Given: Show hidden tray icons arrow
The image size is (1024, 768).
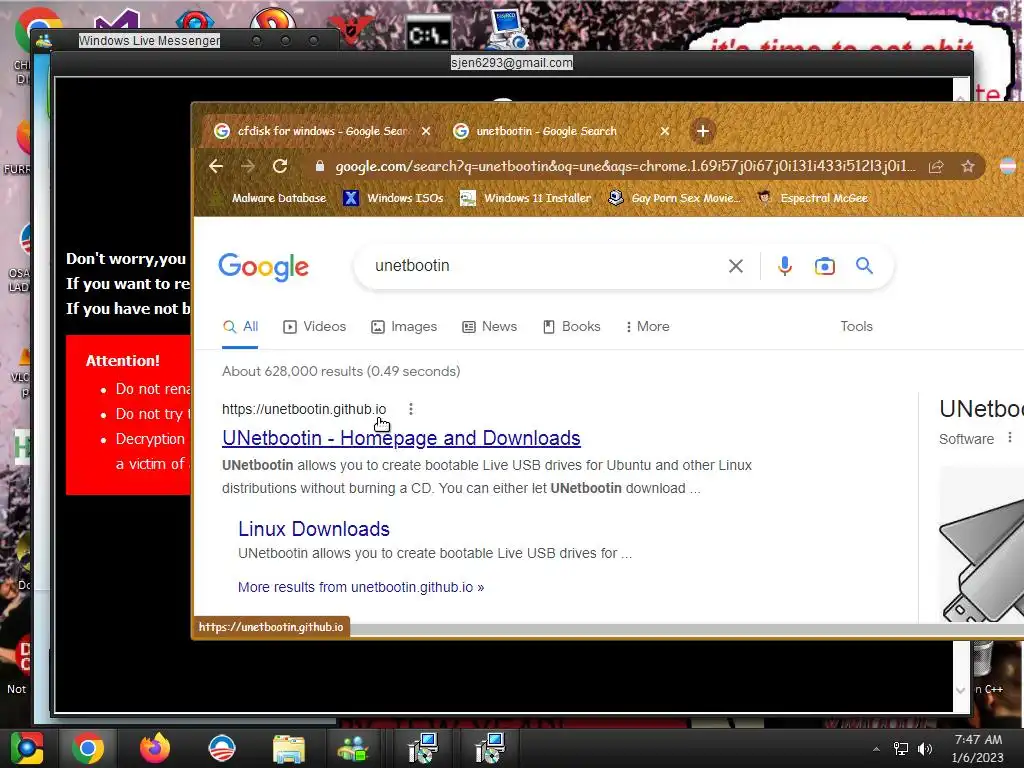Looking at the screenshot, I should point(876,749).
